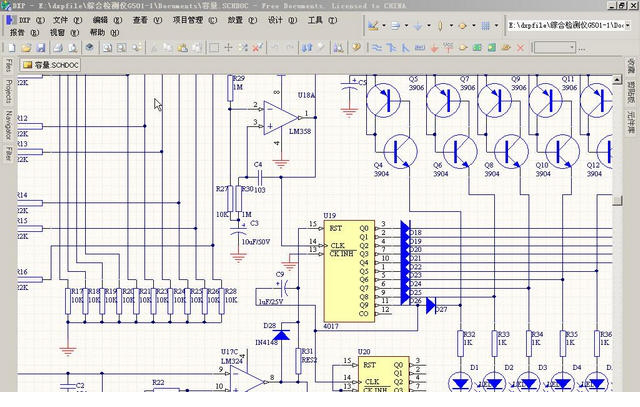Select the Place Bus Entry tool
Image resolution: width=640 pixels, height=407 pixels.
coord(405,48)
